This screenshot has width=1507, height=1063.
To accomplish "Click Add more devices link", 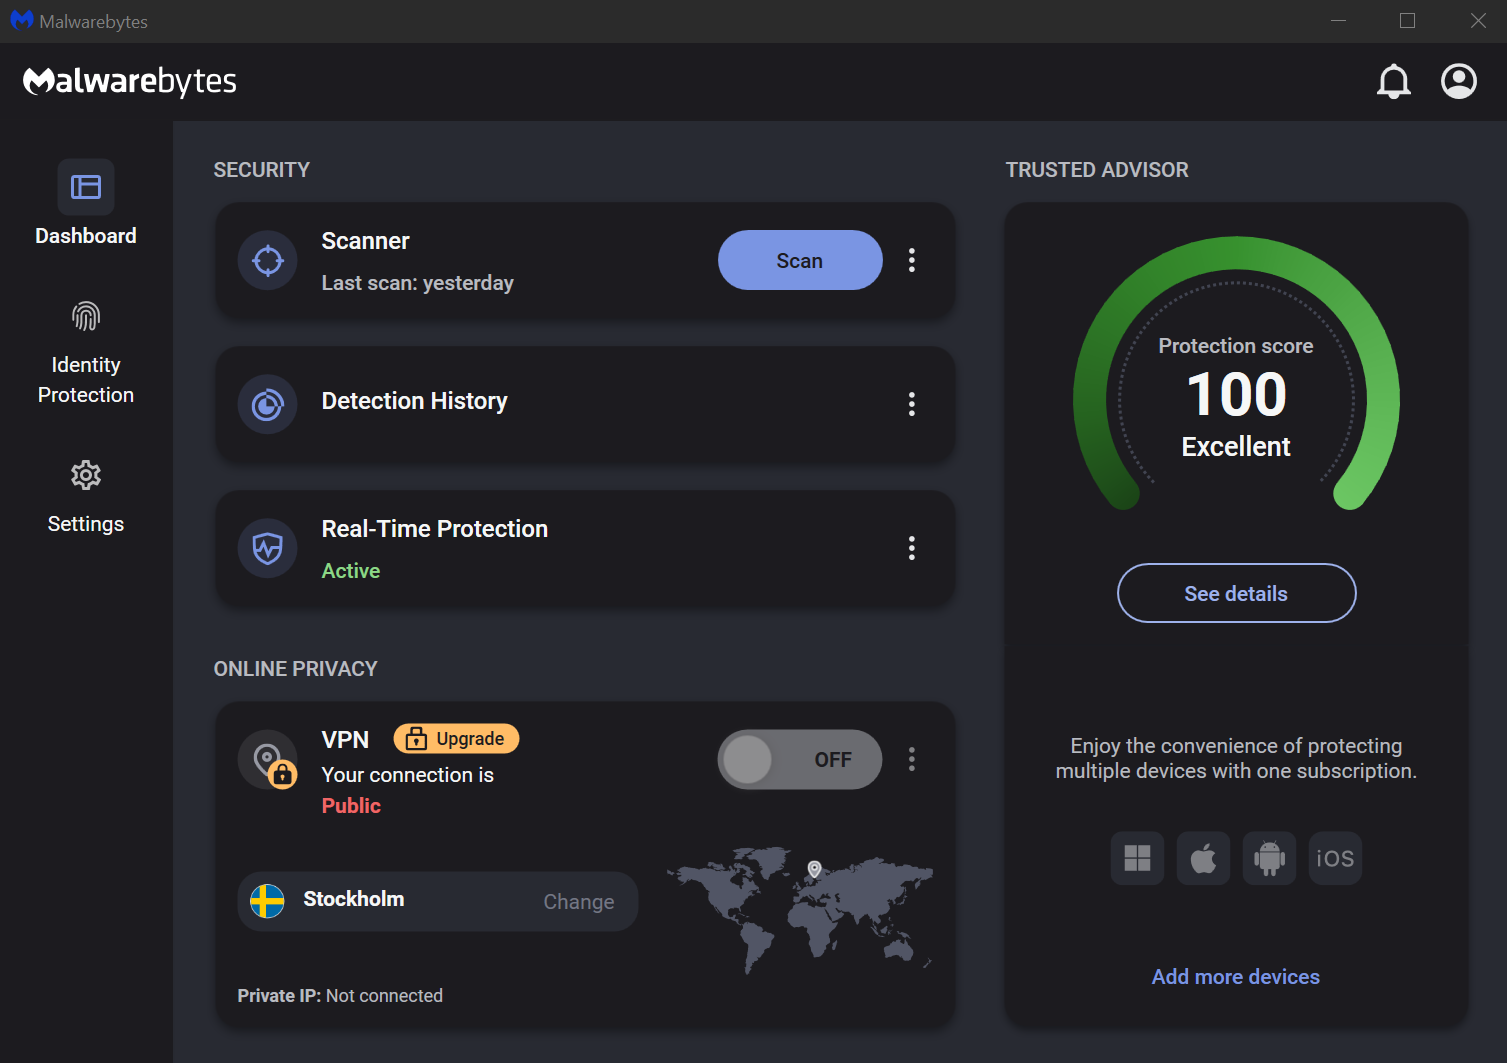I will (1236, 977).
